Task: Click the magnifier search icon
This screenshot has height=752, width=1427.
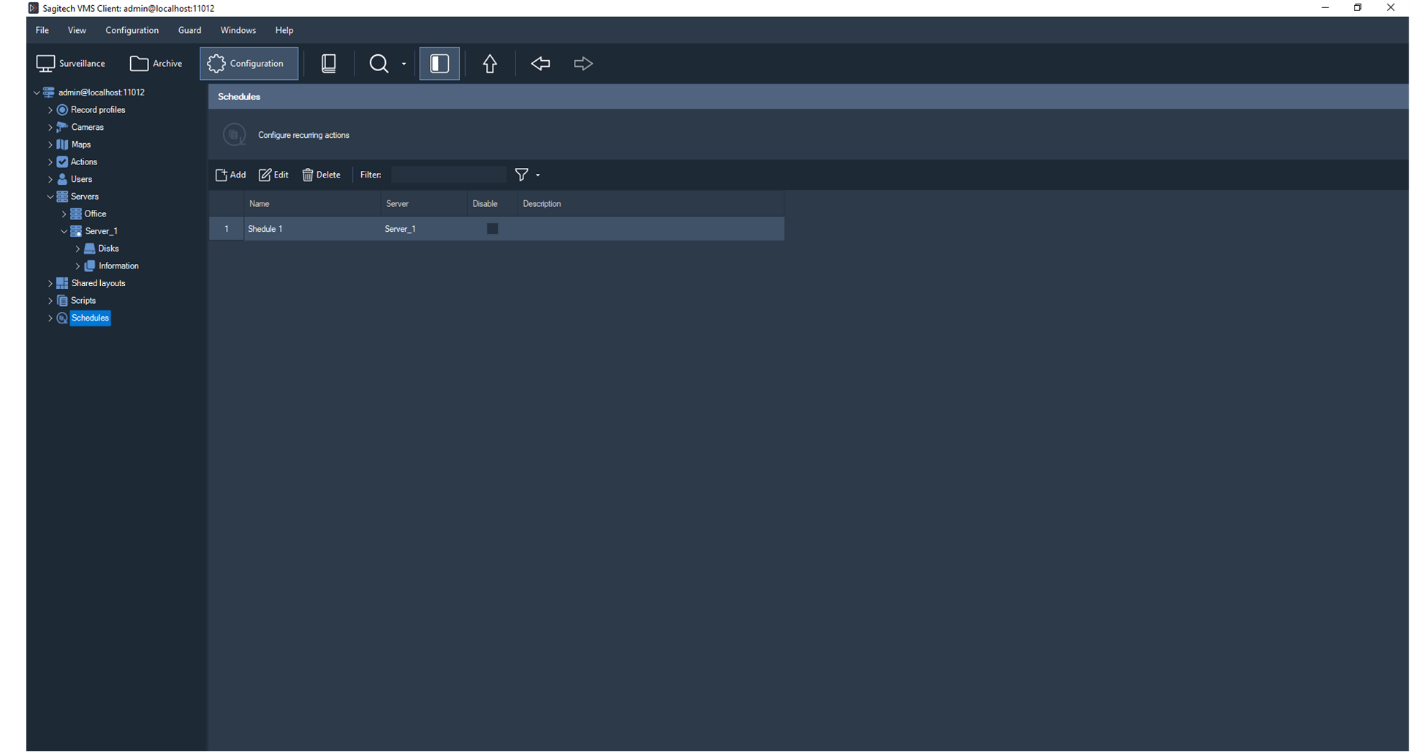Action: pyautogui.click(x=379, y=64)
